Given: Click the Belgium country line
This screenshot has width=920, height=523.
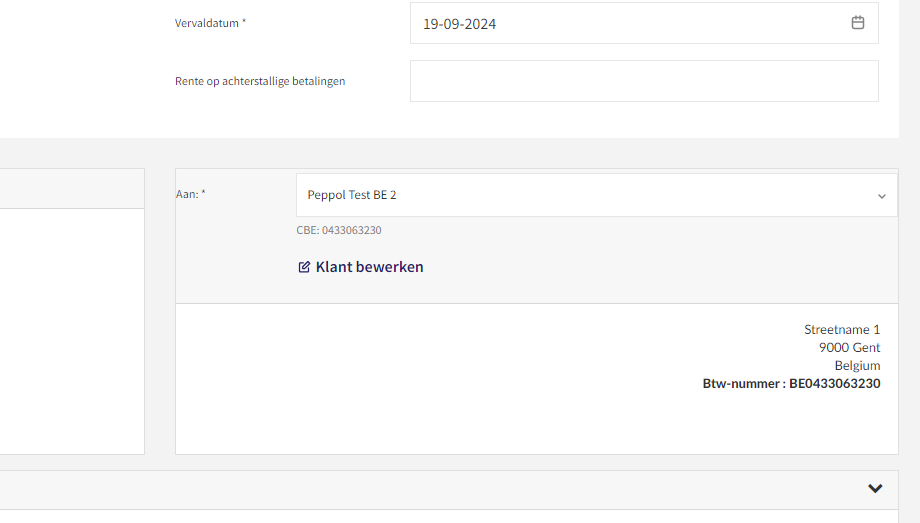Looking at the screenshot, I should (x=857, y=365).
